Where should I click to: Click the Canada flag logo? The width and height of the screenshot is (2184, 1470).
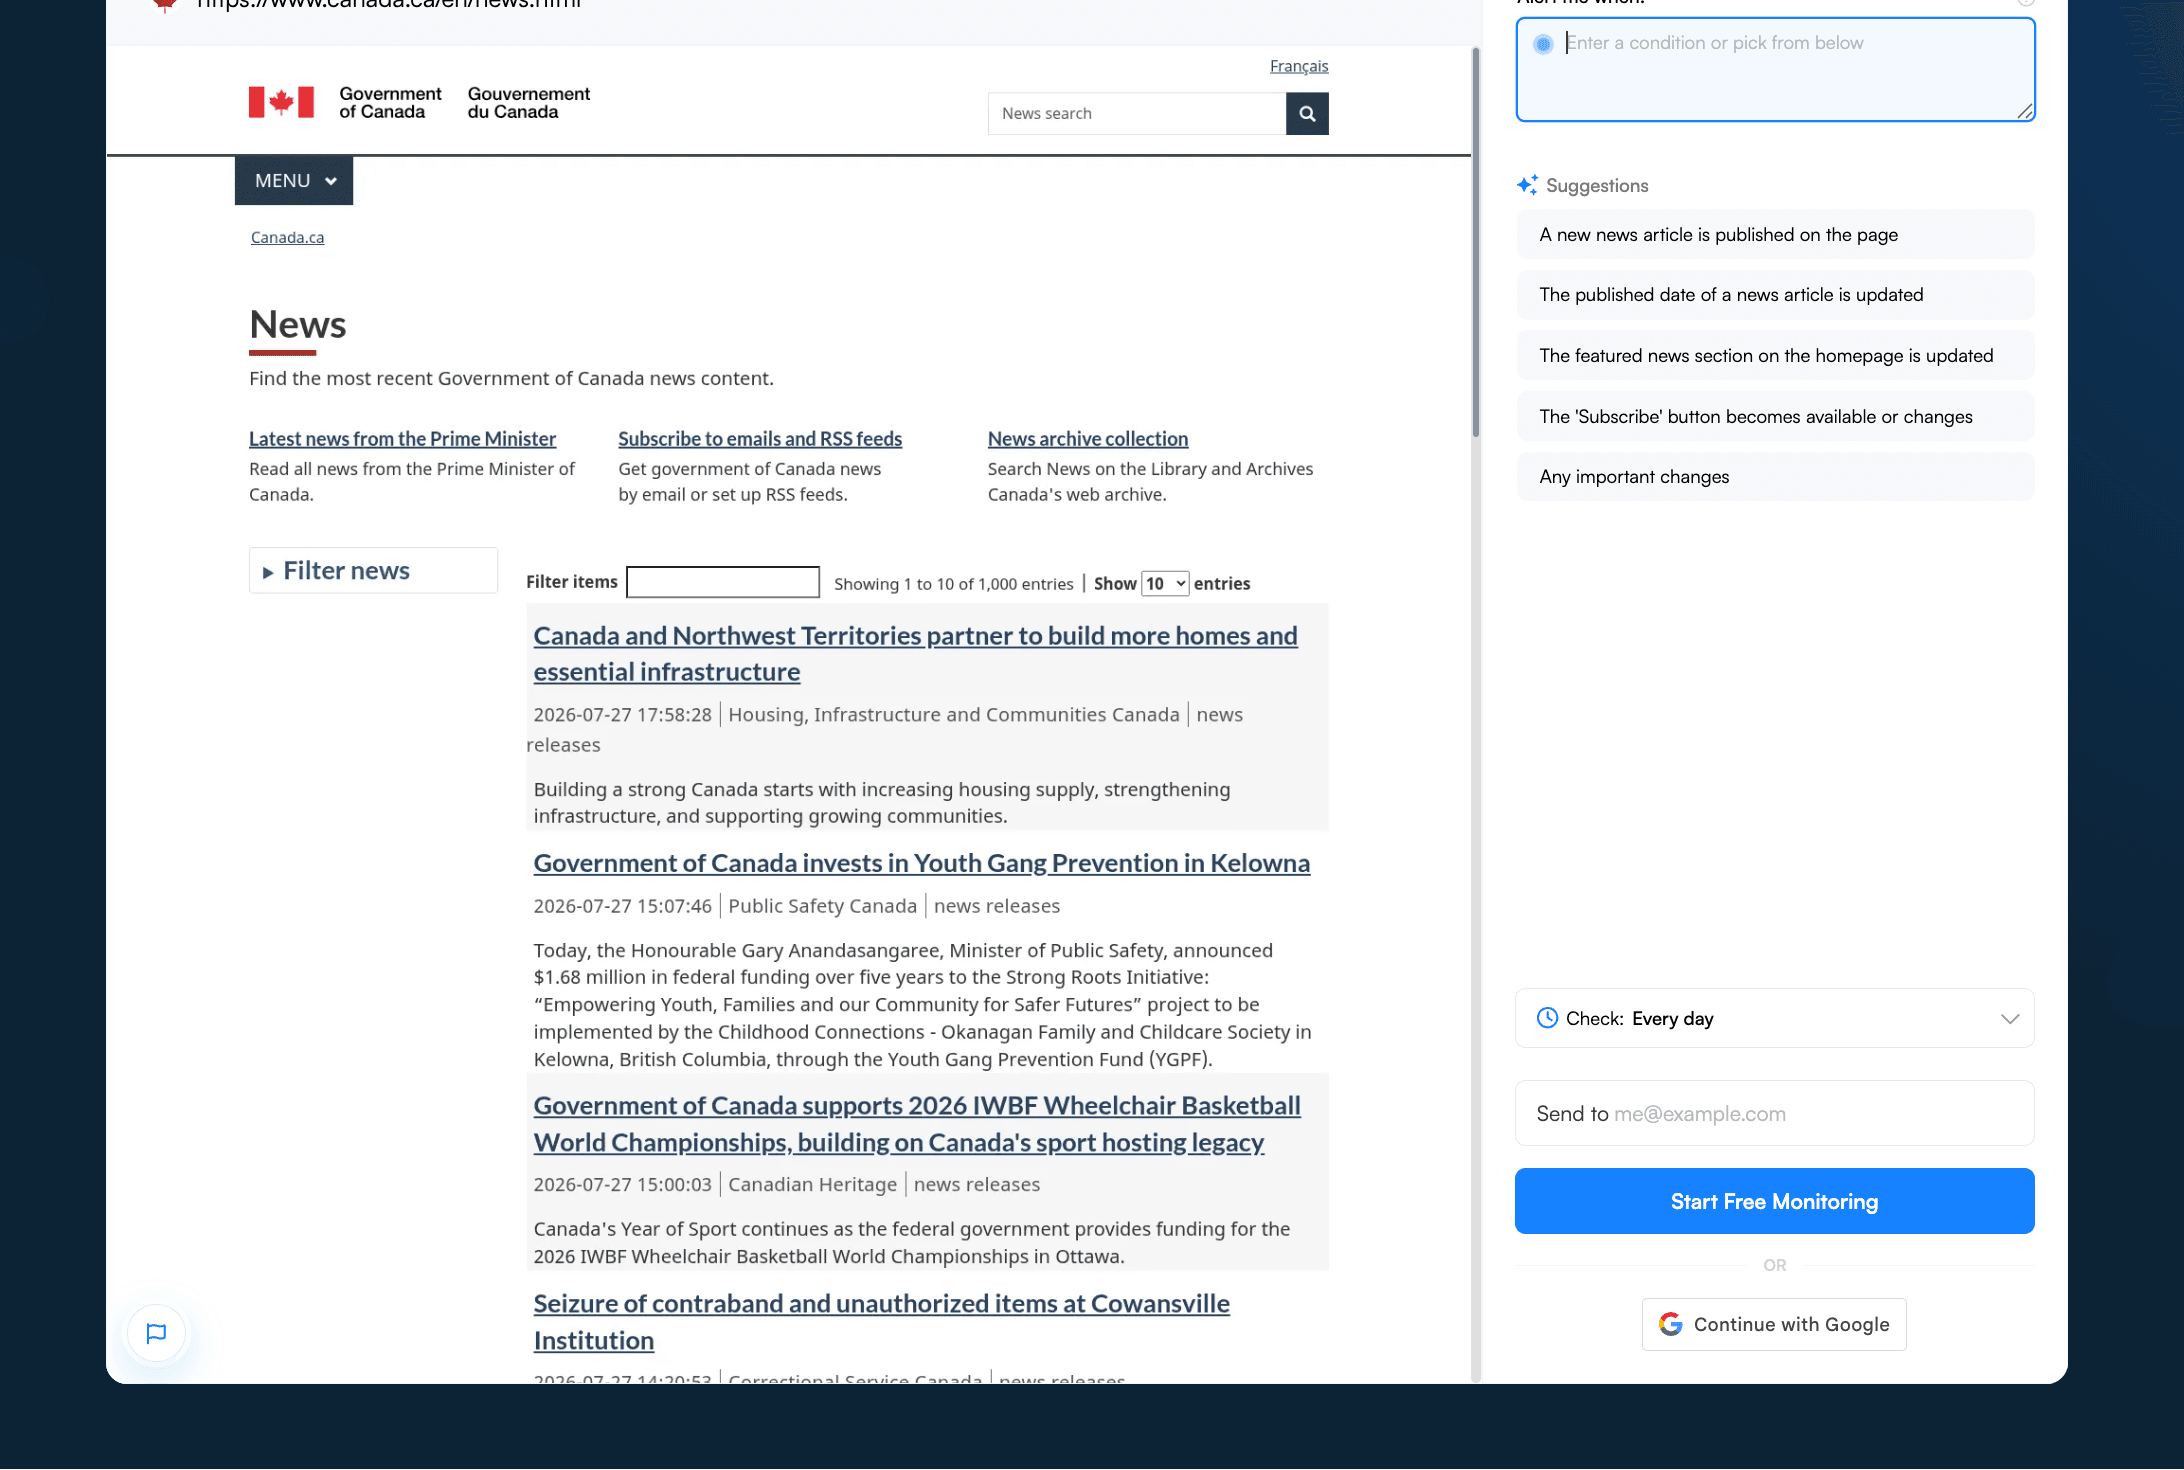point(281,102)
